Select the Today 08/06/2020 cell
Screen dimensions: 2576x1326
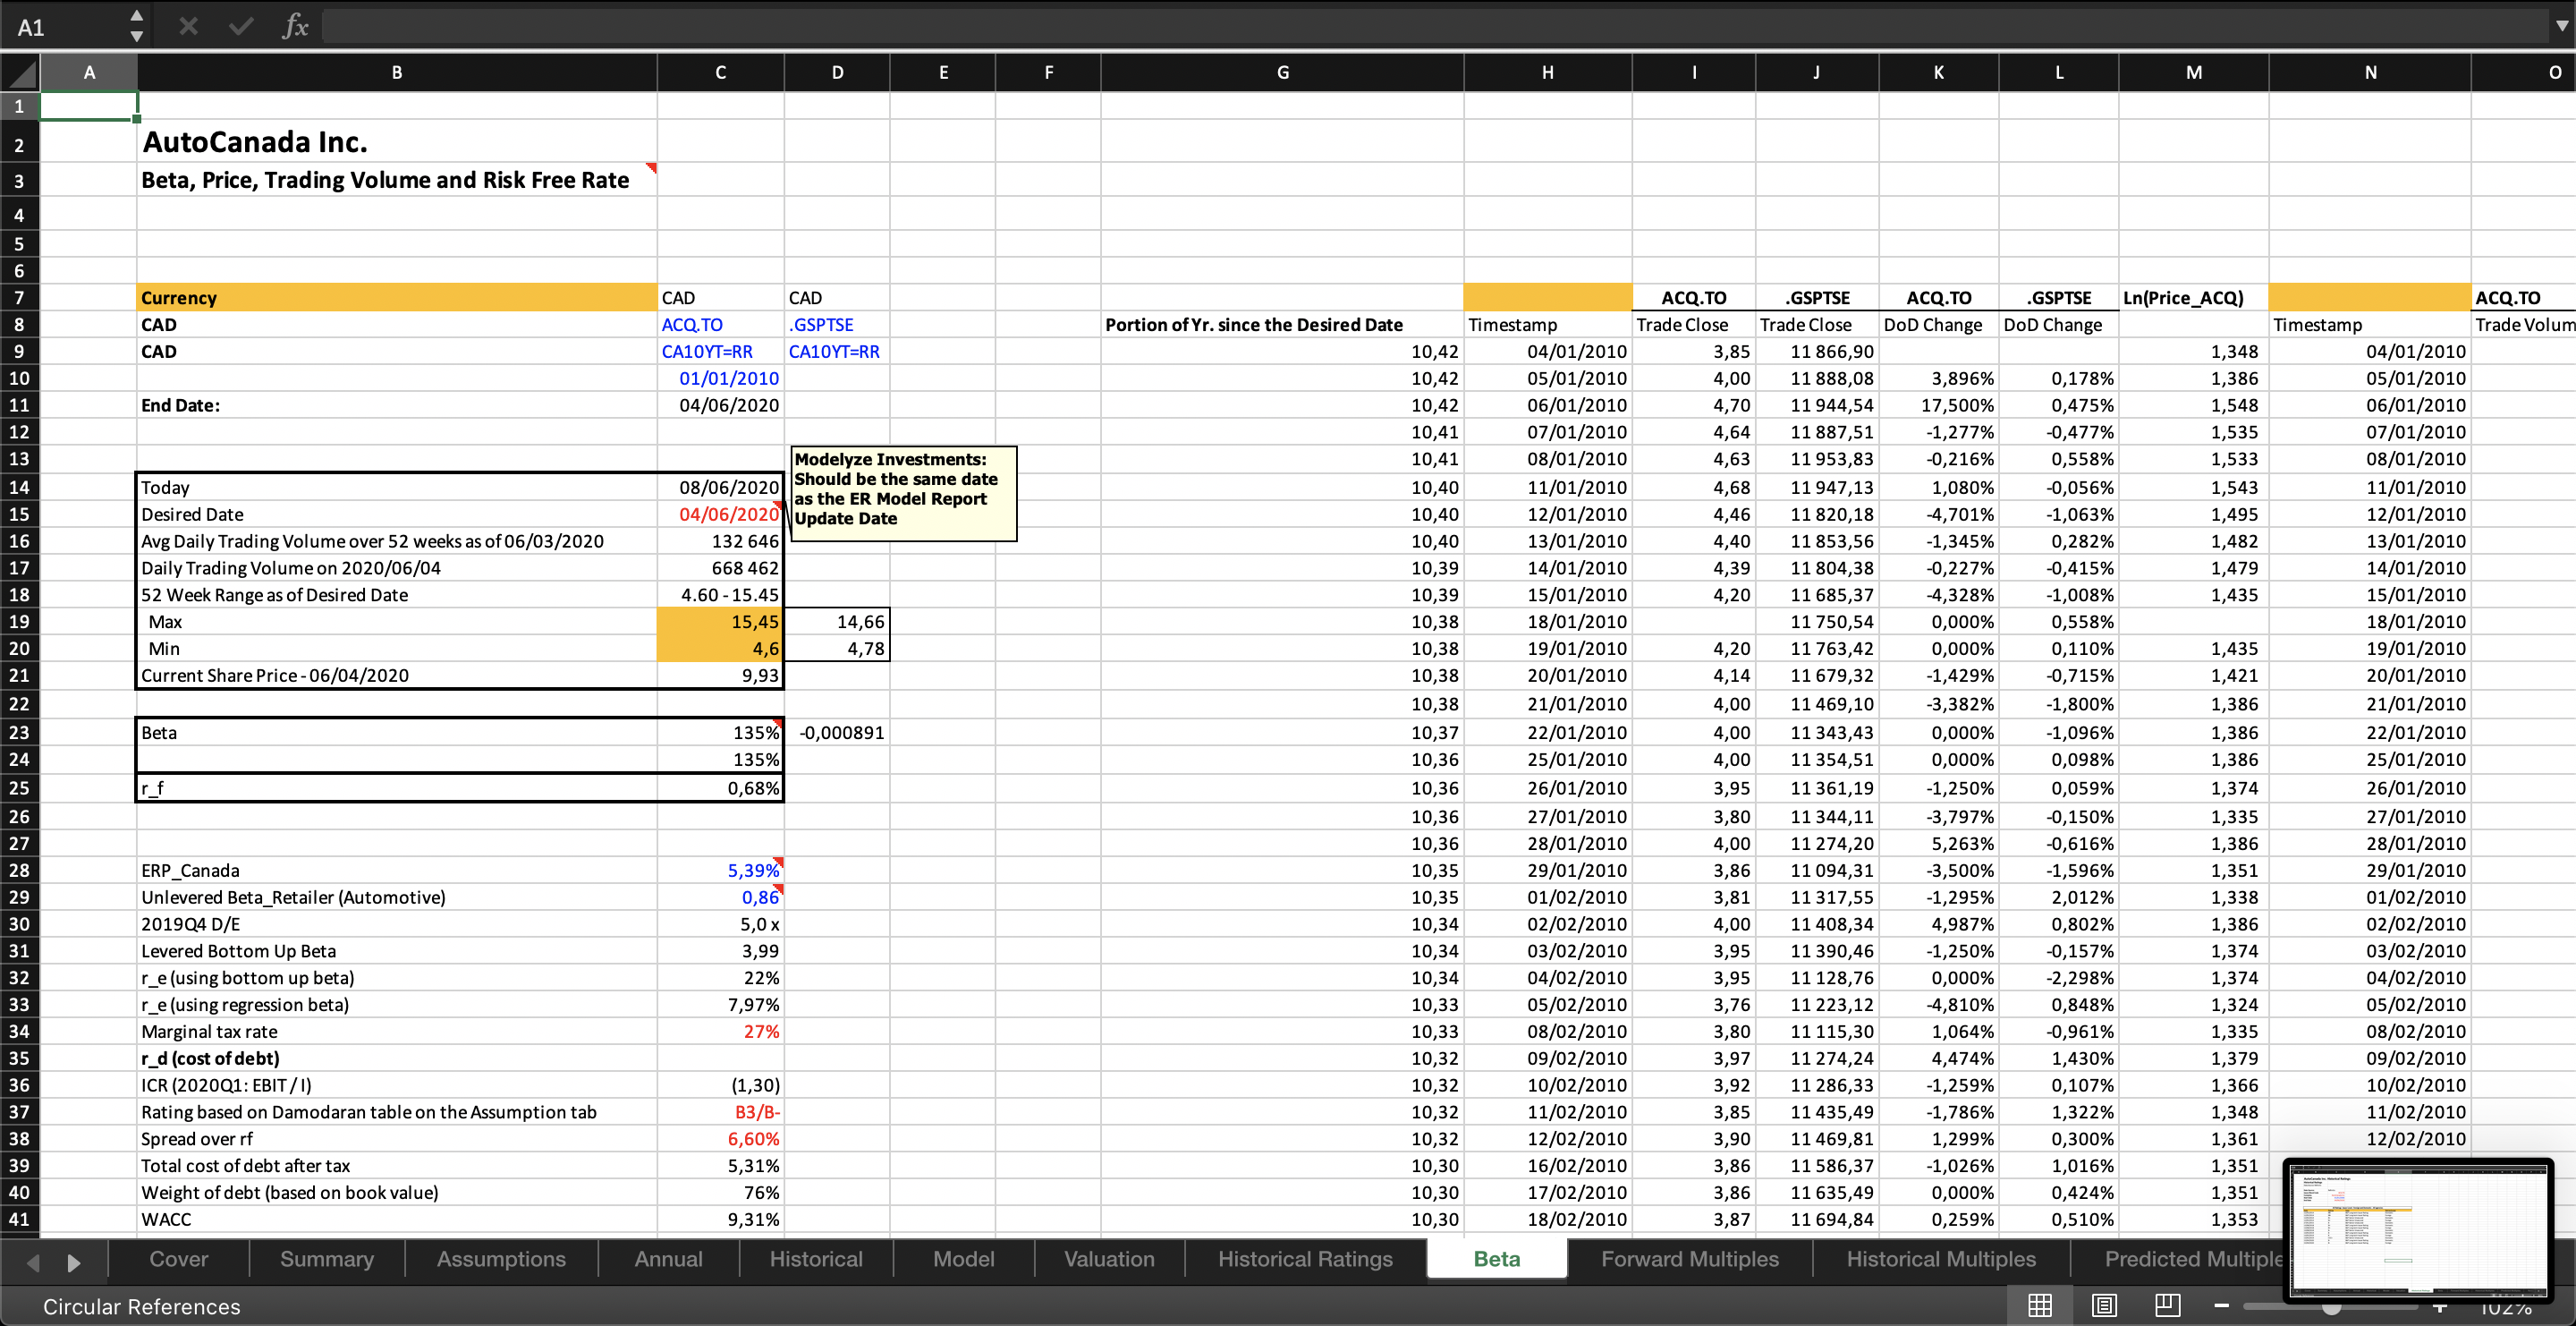click(x=721, y=487)
